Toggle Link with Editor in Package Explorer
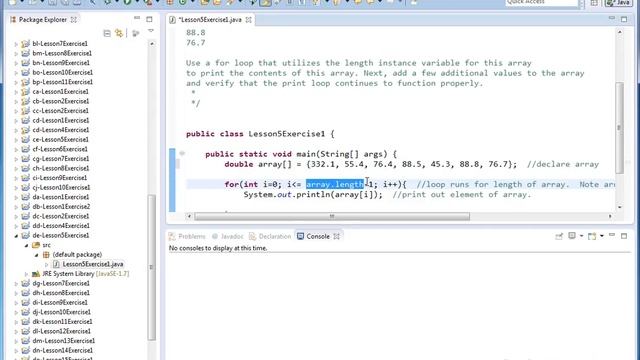 [119, 33]
